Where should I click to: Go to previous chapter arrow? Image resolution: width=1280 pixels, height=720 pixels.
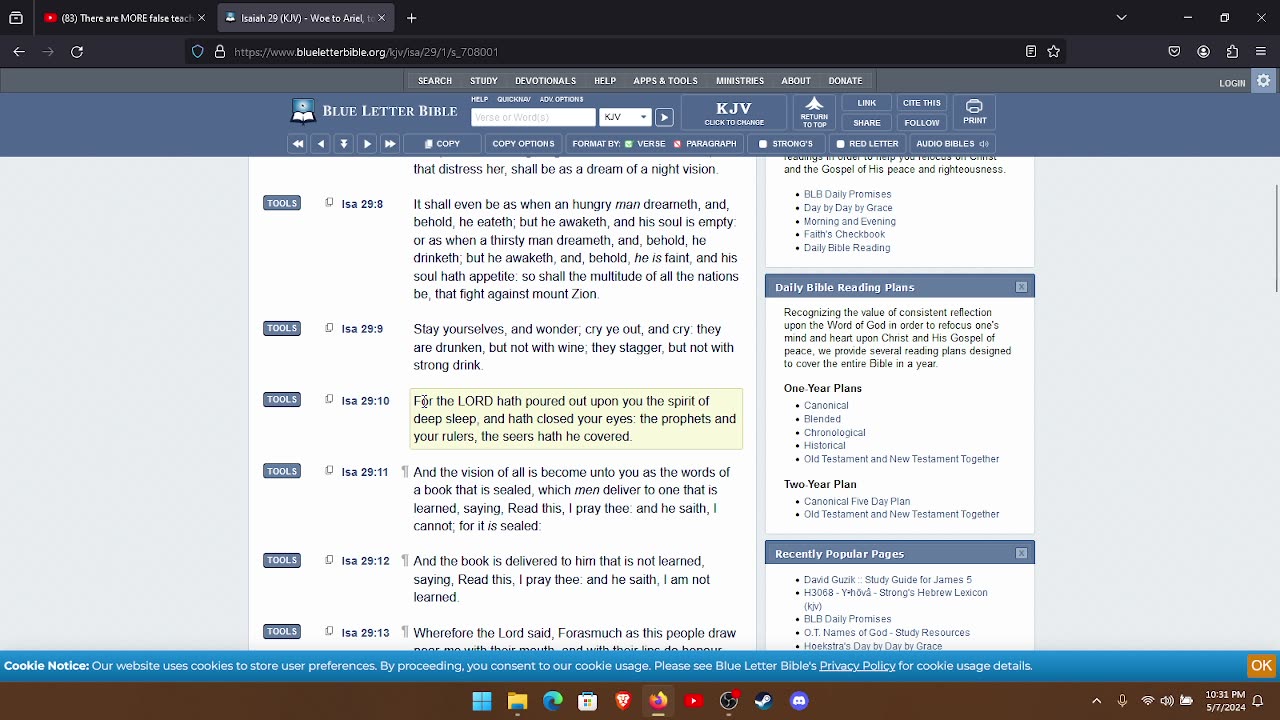tap(321, 144)
